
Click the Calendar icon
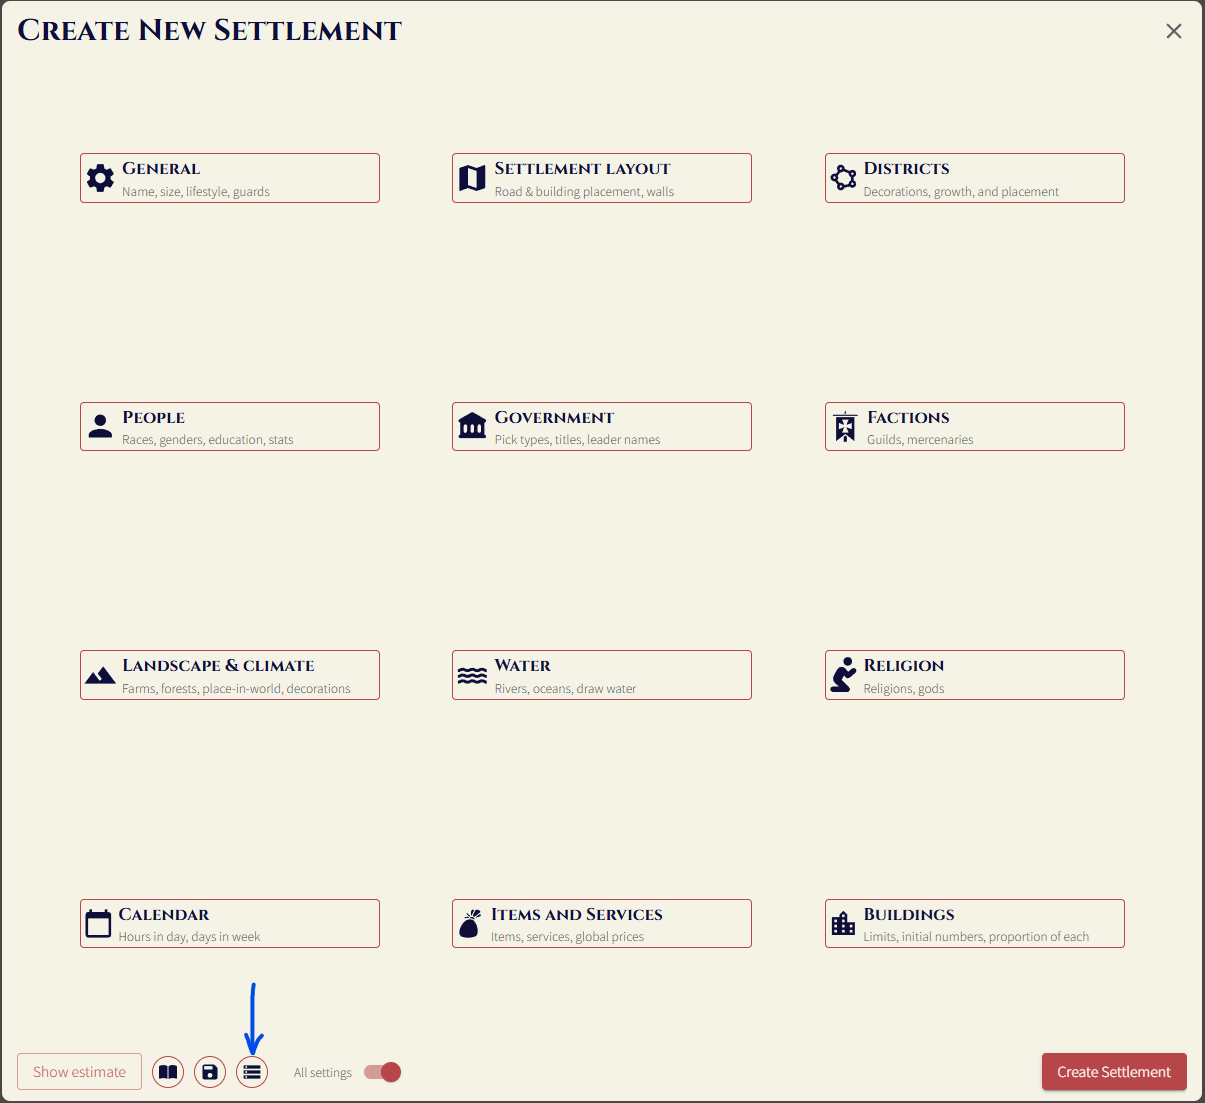click(x=98, y=923)
